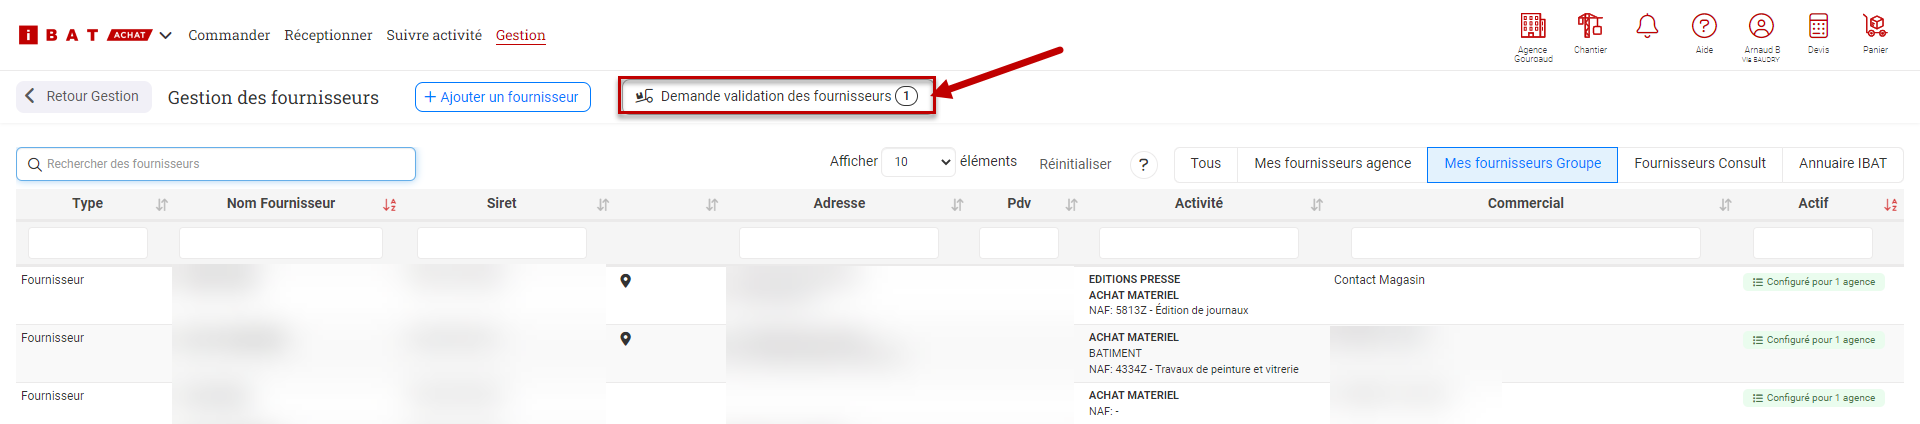Open the Agence Gouraud building icon
The height and width of the screenshot is (424, 1920).
1532,26
